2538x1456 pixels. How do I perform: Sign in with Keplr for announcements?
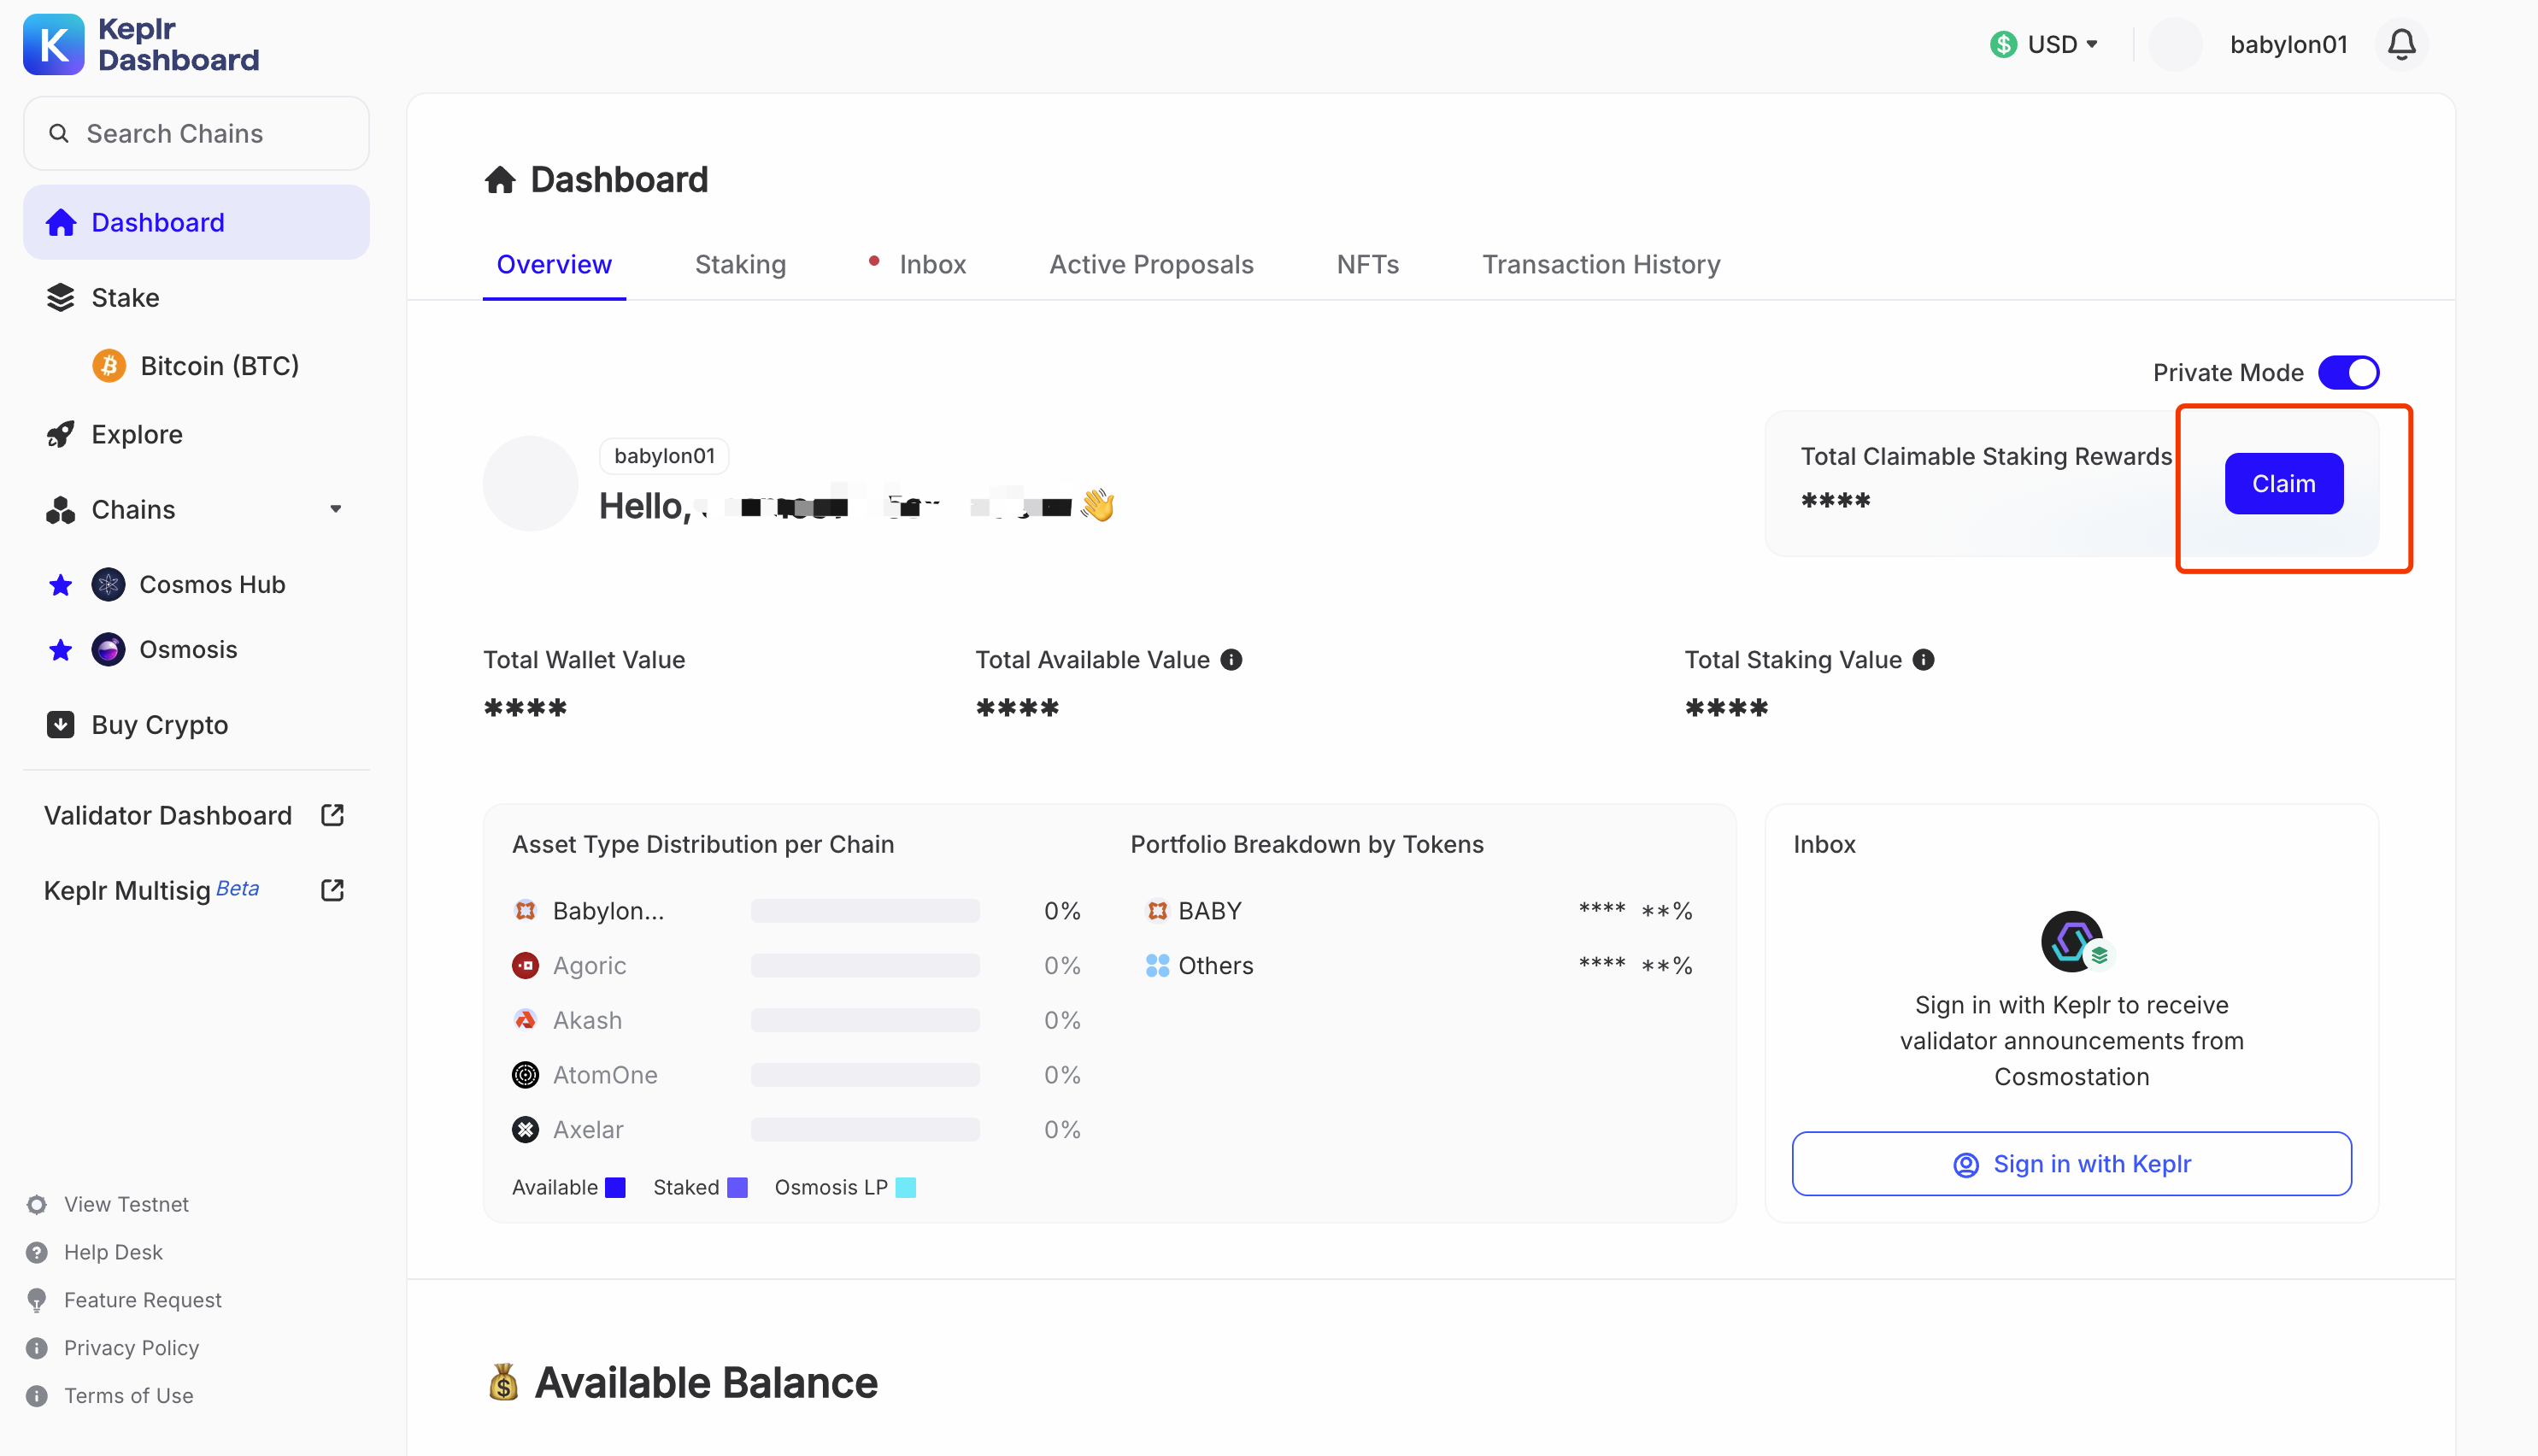[x=2071, y=1163]
